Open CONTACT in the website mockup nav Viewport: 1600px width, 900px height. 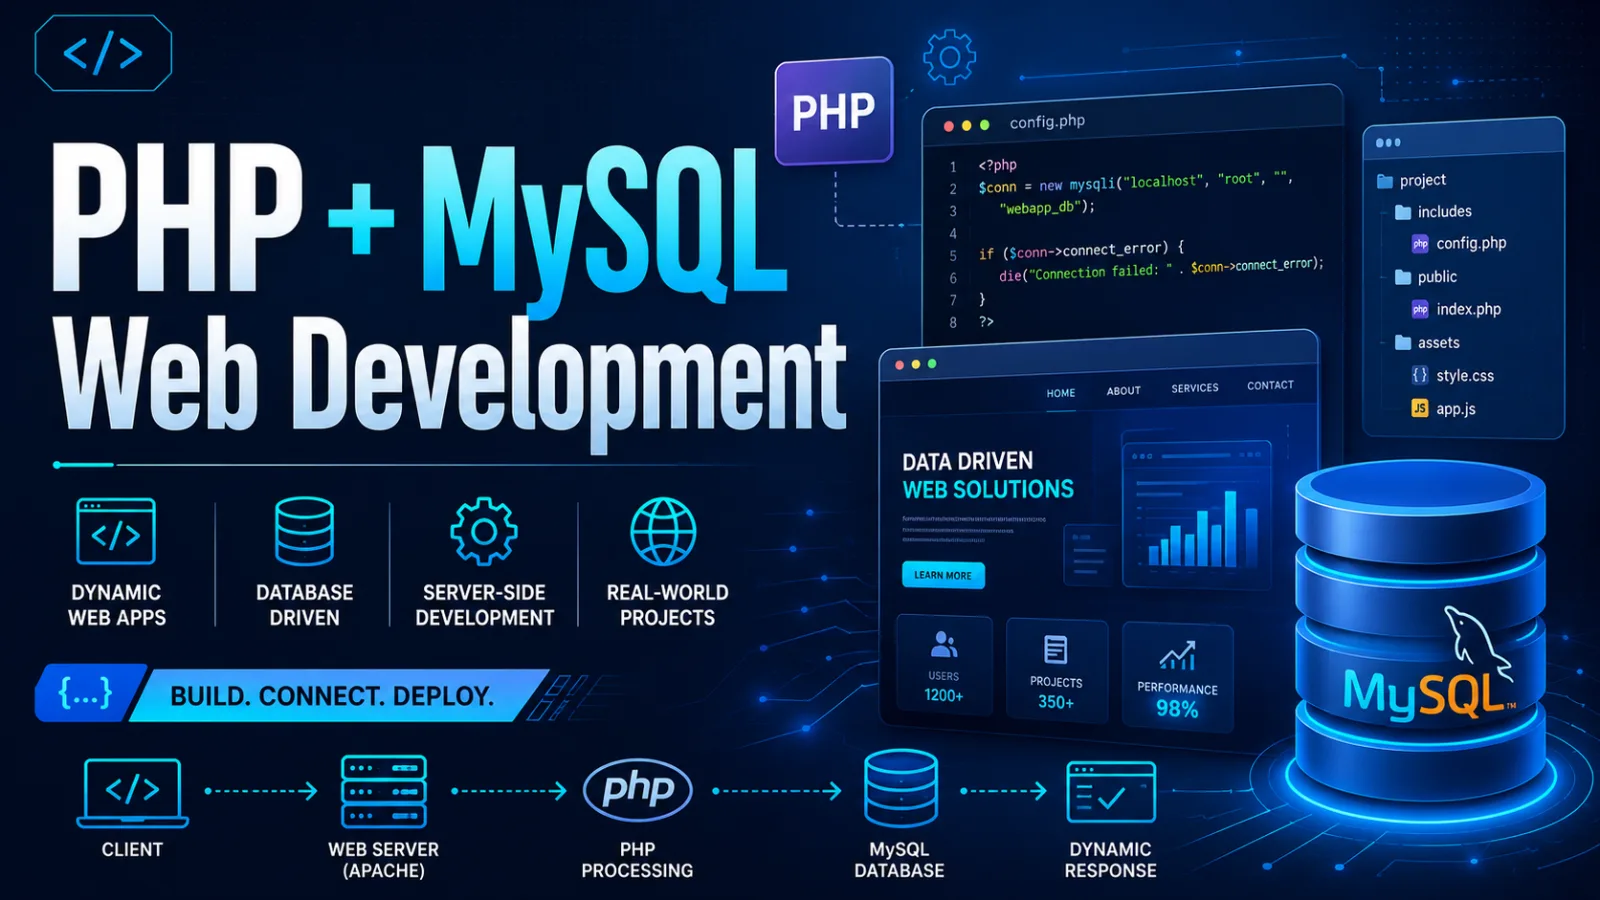click(1270, 385)
